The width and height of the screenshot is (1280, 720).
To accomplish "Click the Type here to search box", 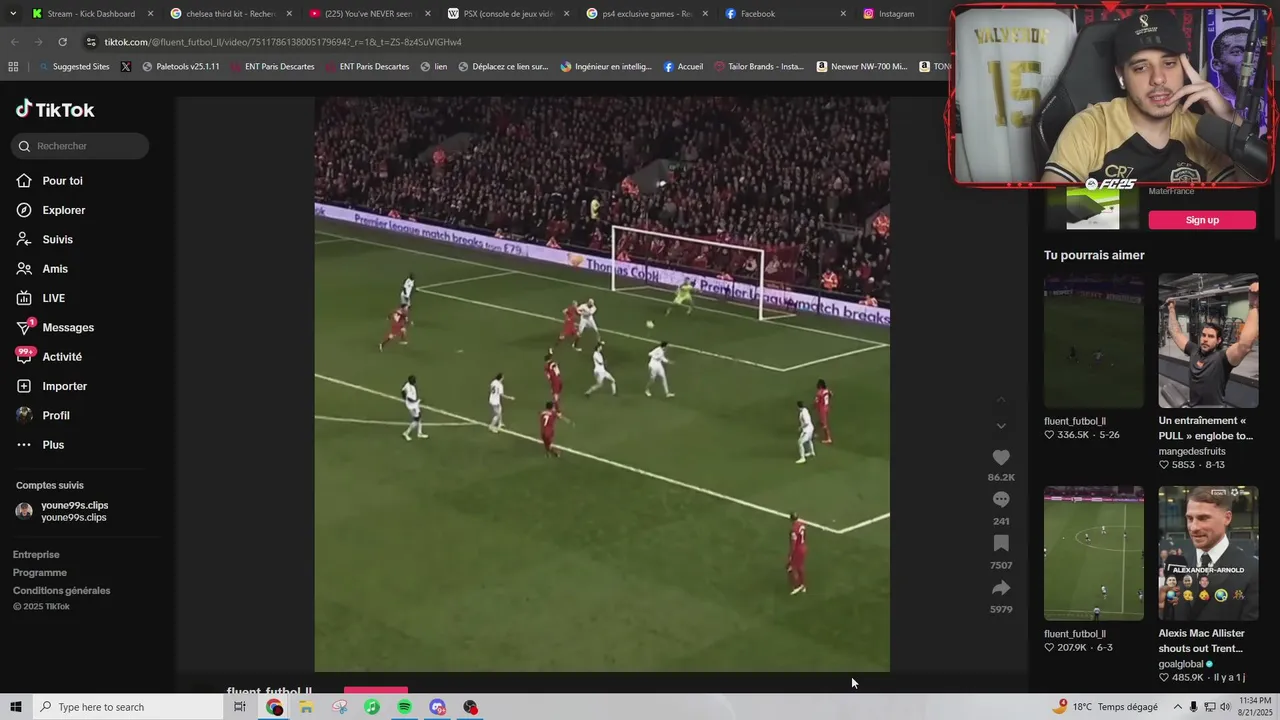I will pos(127,707).
